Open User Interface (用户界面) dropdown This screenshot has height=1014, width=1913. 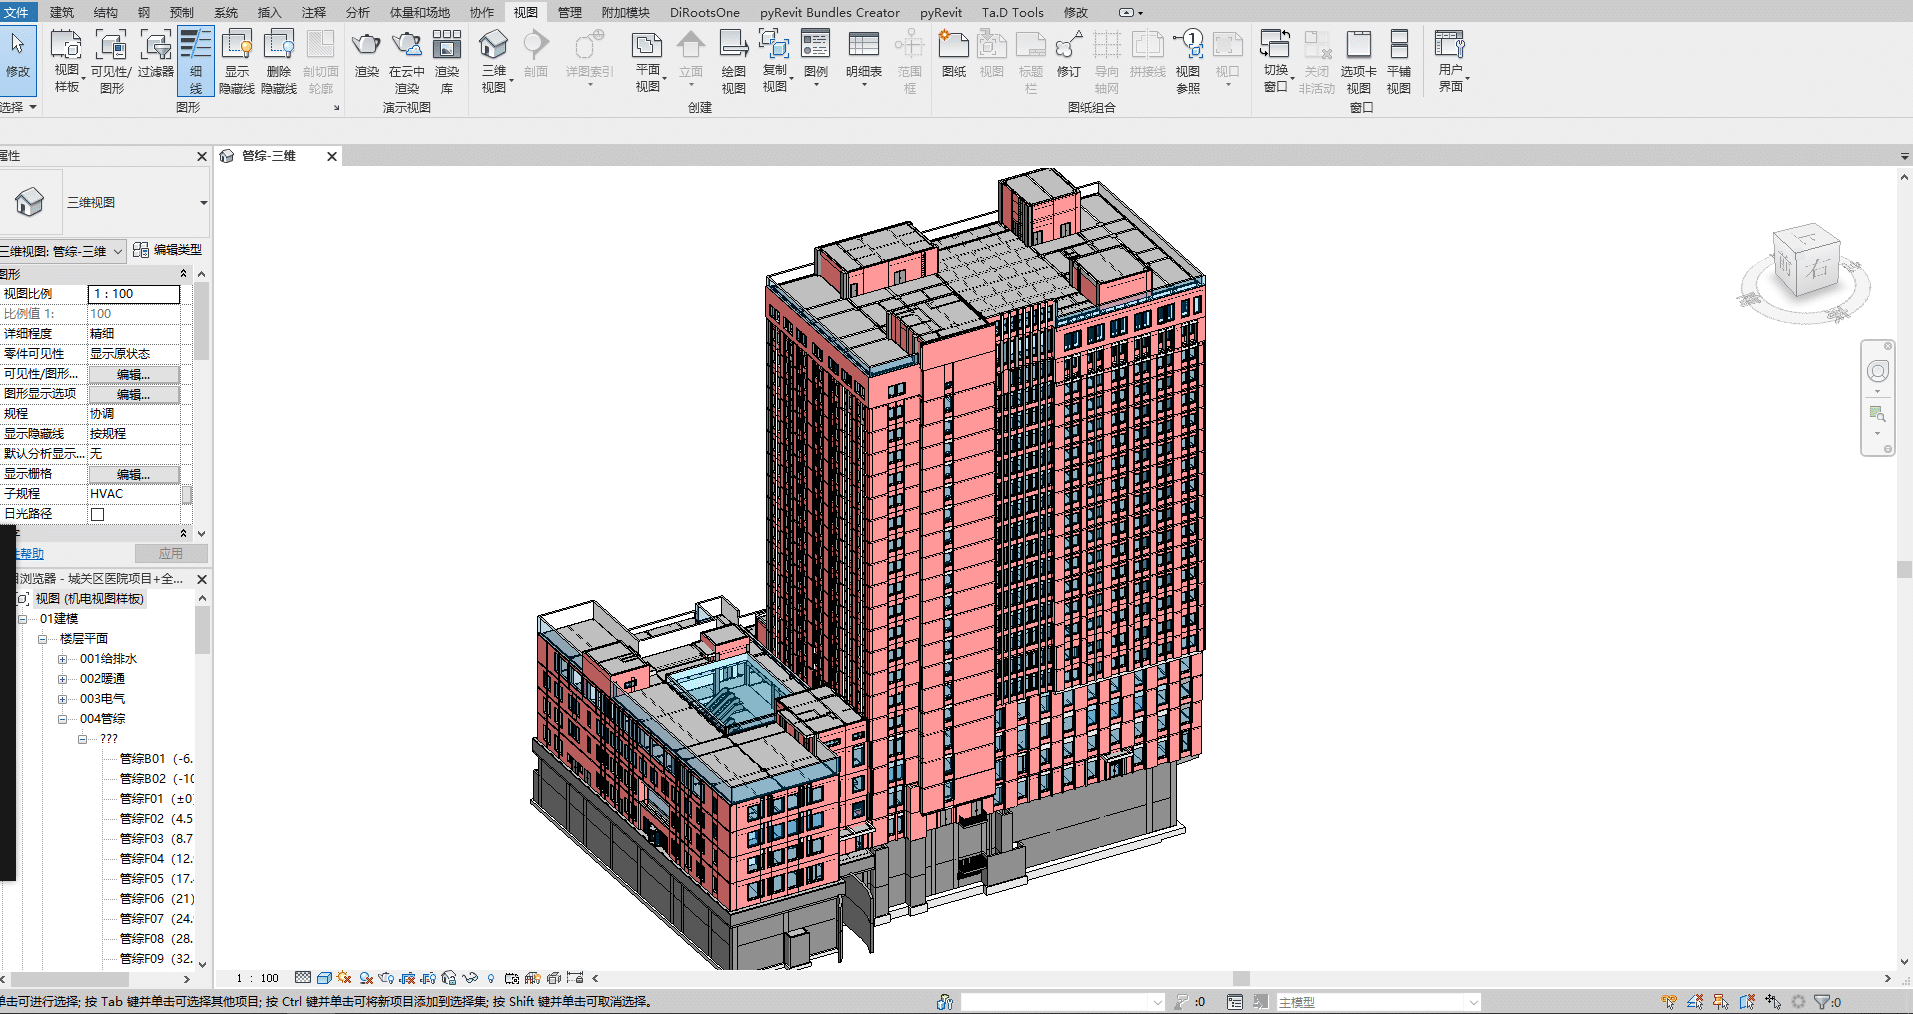(x=1451, y=62)
